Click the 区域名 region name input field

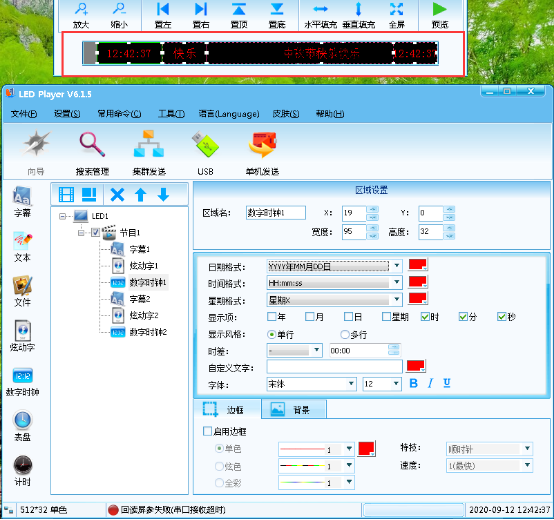click(276, 213)
